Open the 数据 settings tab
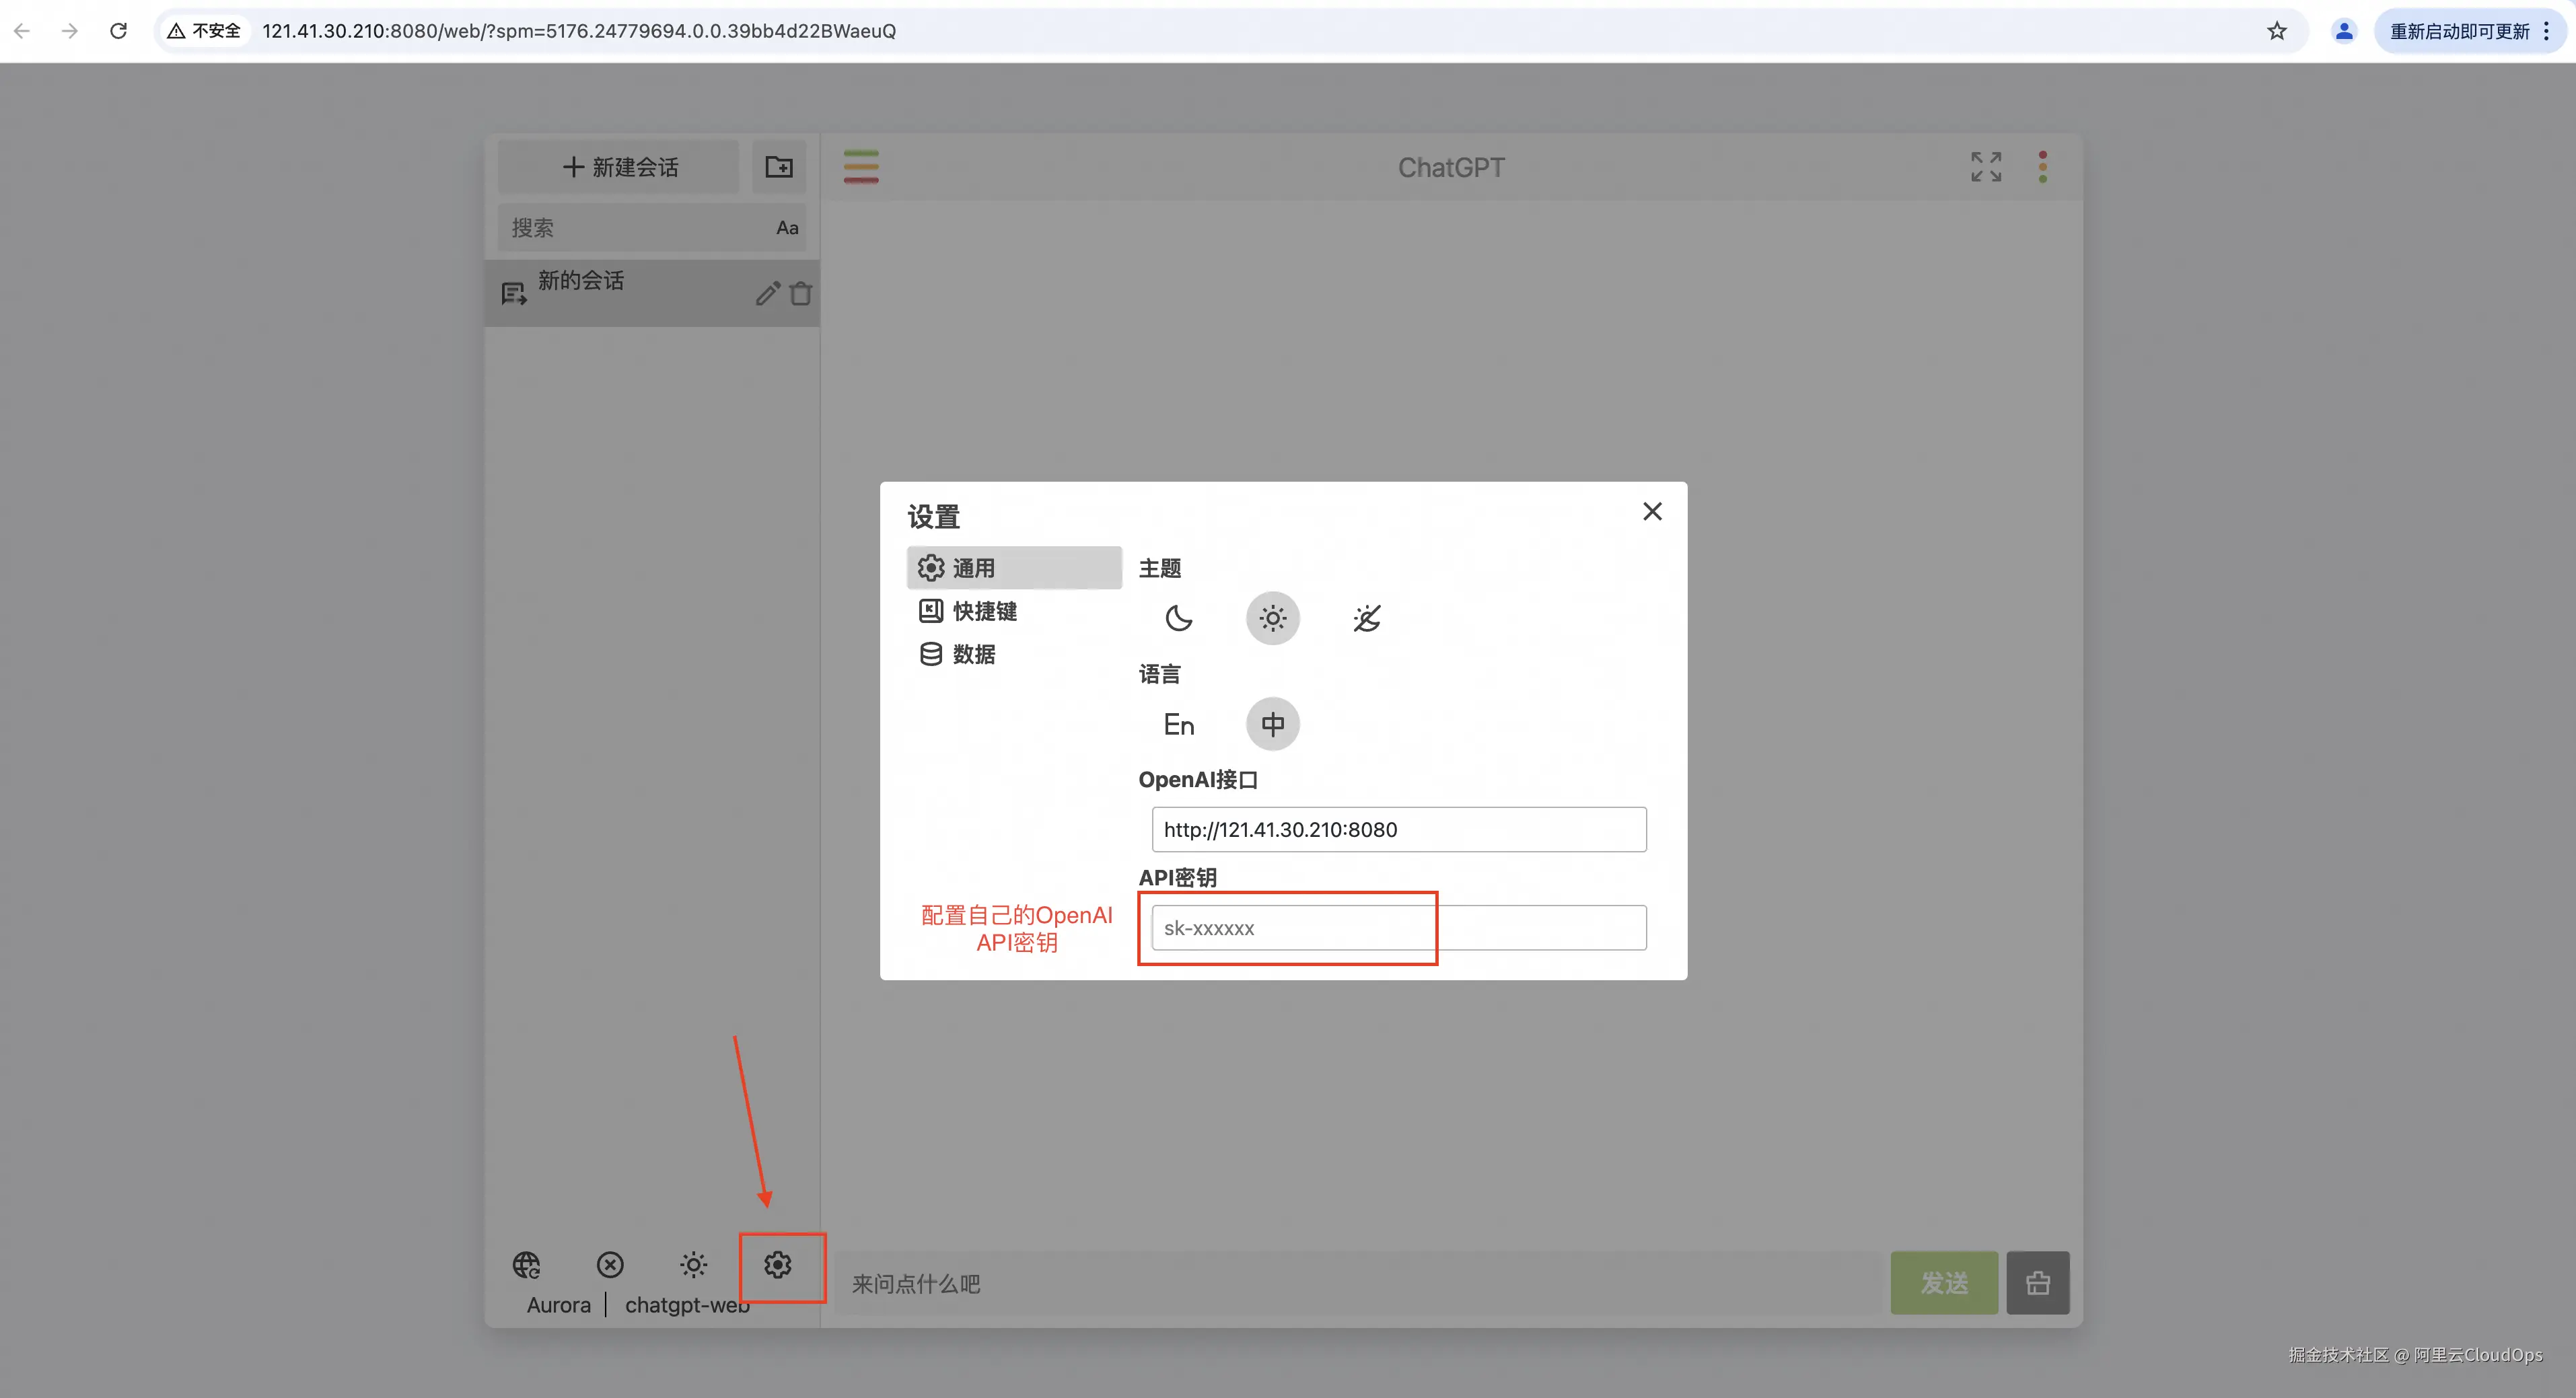The width and height of the screenshot is (2576, 1398). (x=972, y=654)
